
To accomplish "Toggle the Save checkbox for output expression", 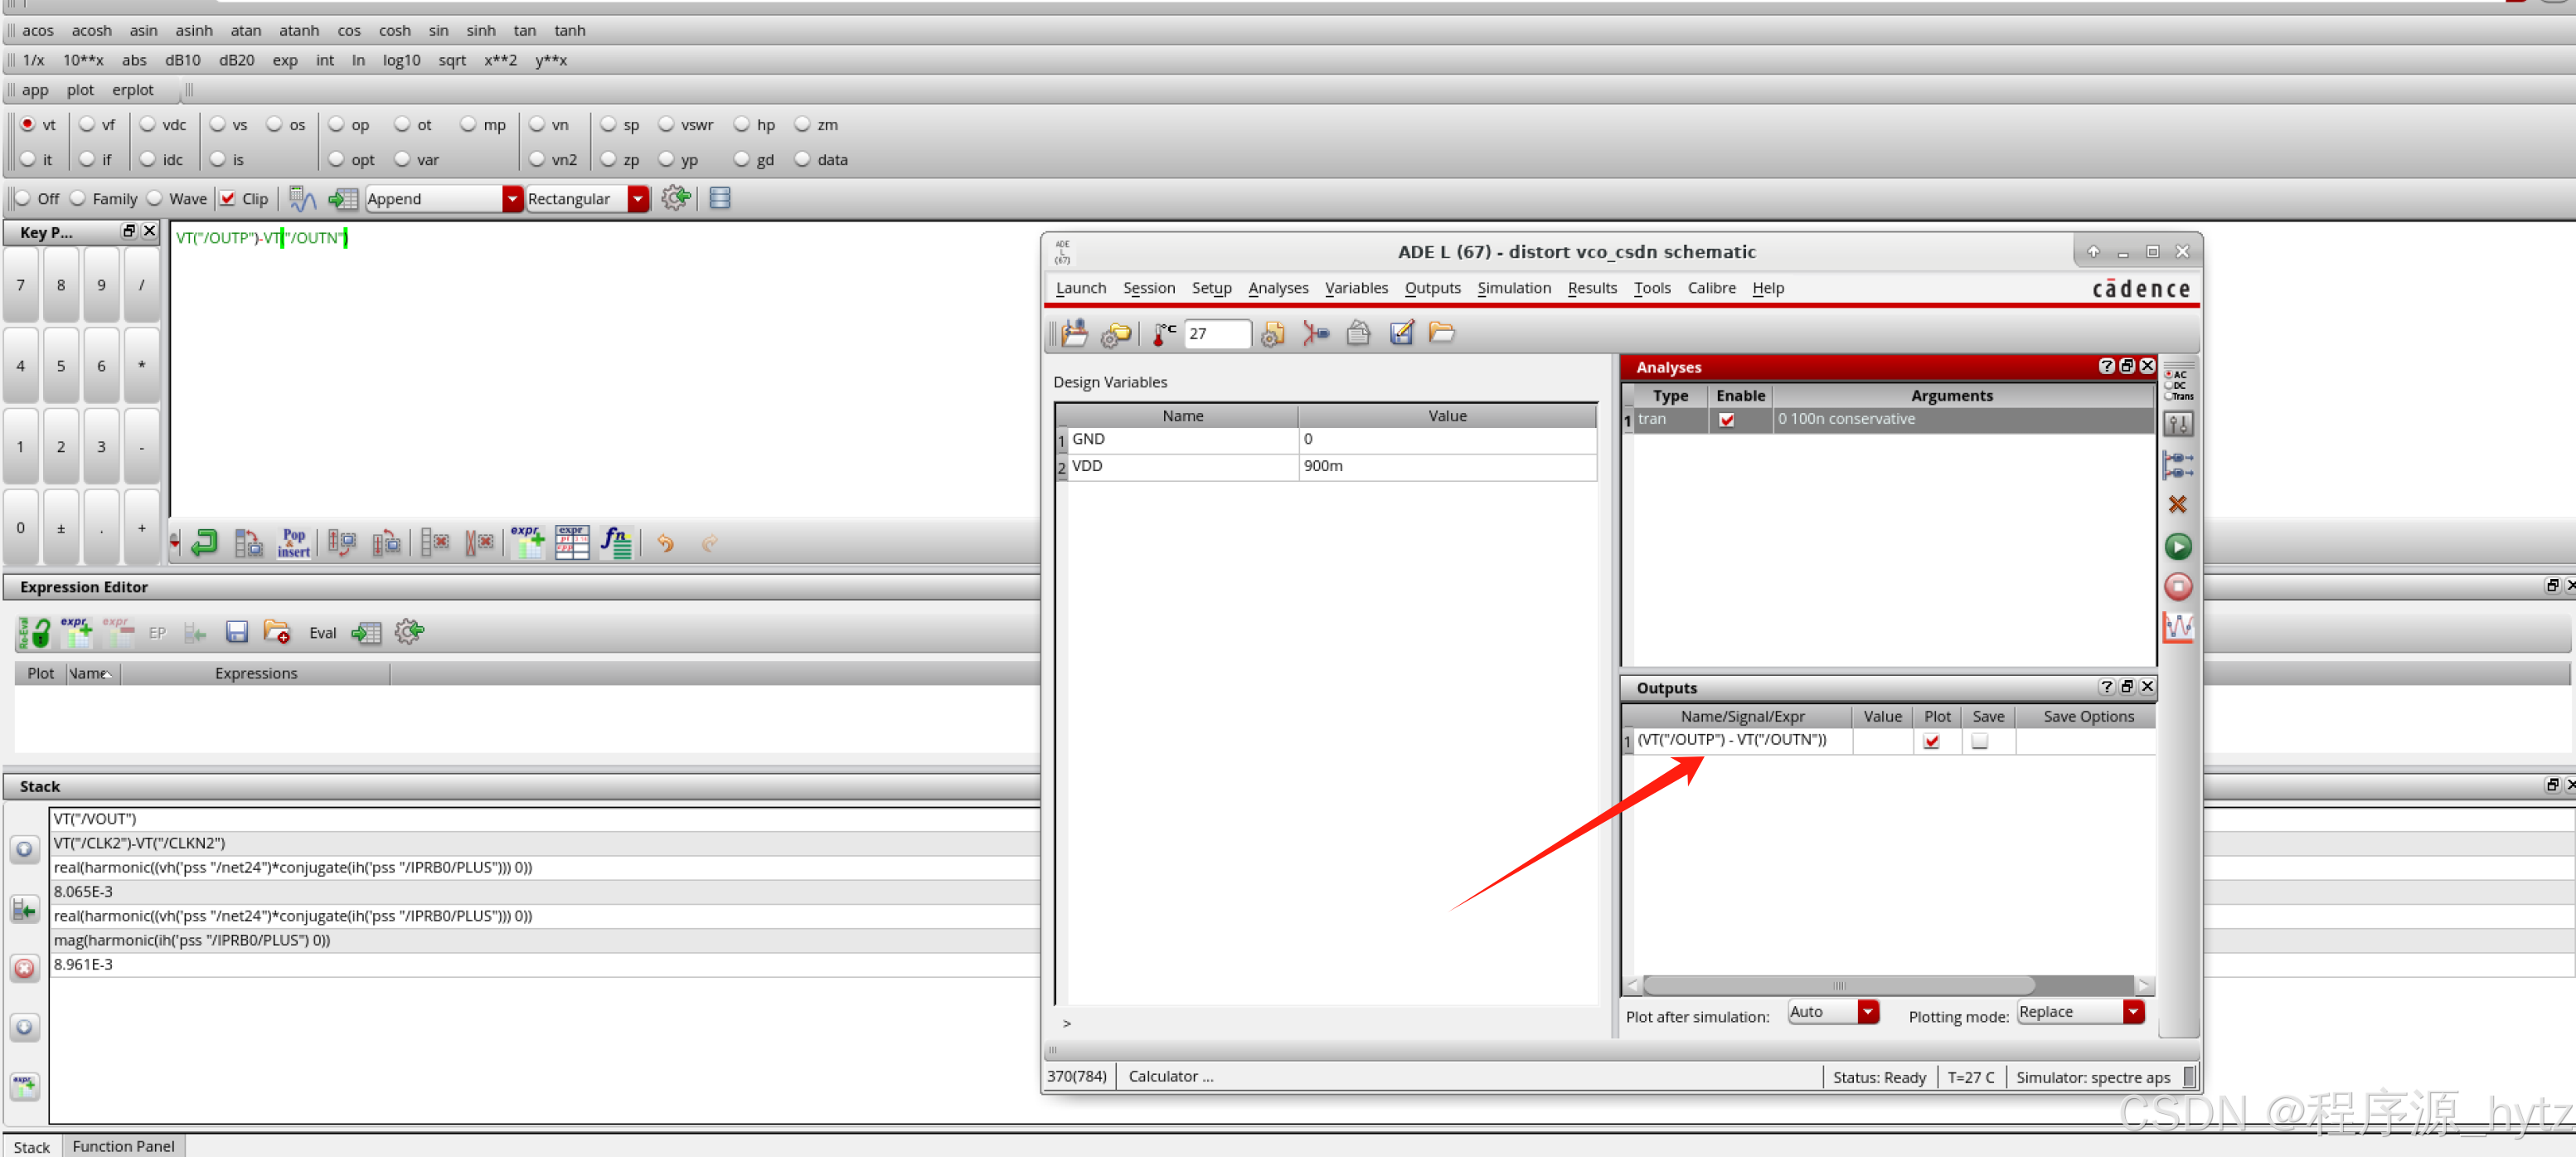I will [x=1978, y=741].
